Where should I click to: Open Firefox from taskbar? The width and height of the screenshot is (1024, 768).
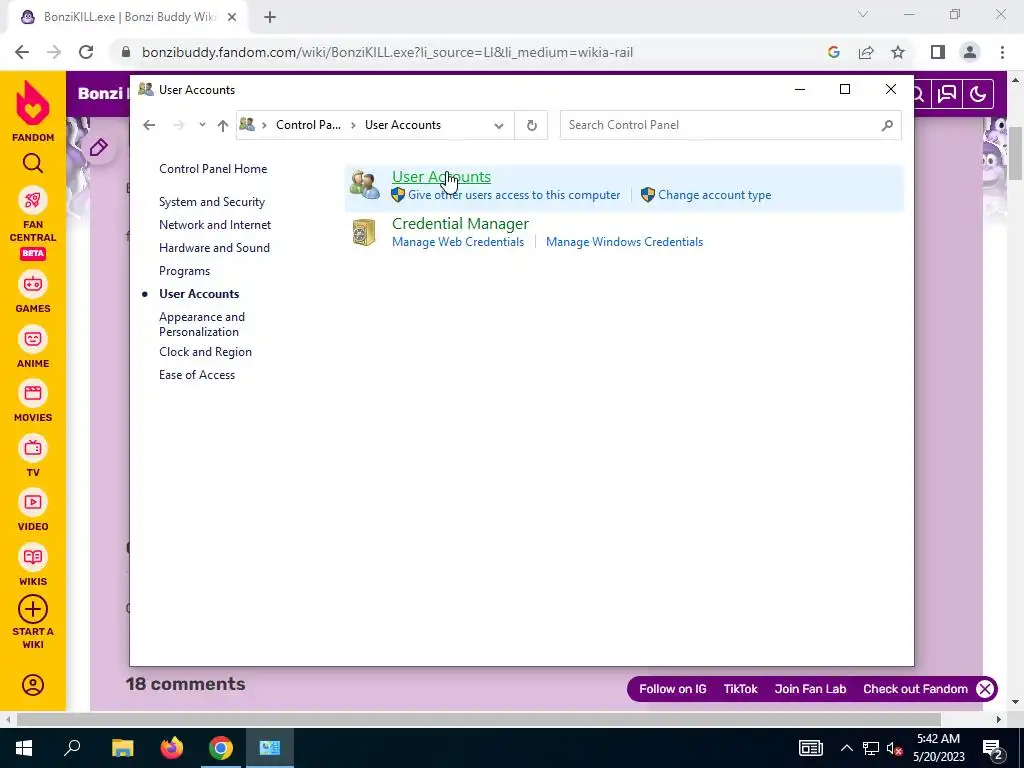[172, 748]
